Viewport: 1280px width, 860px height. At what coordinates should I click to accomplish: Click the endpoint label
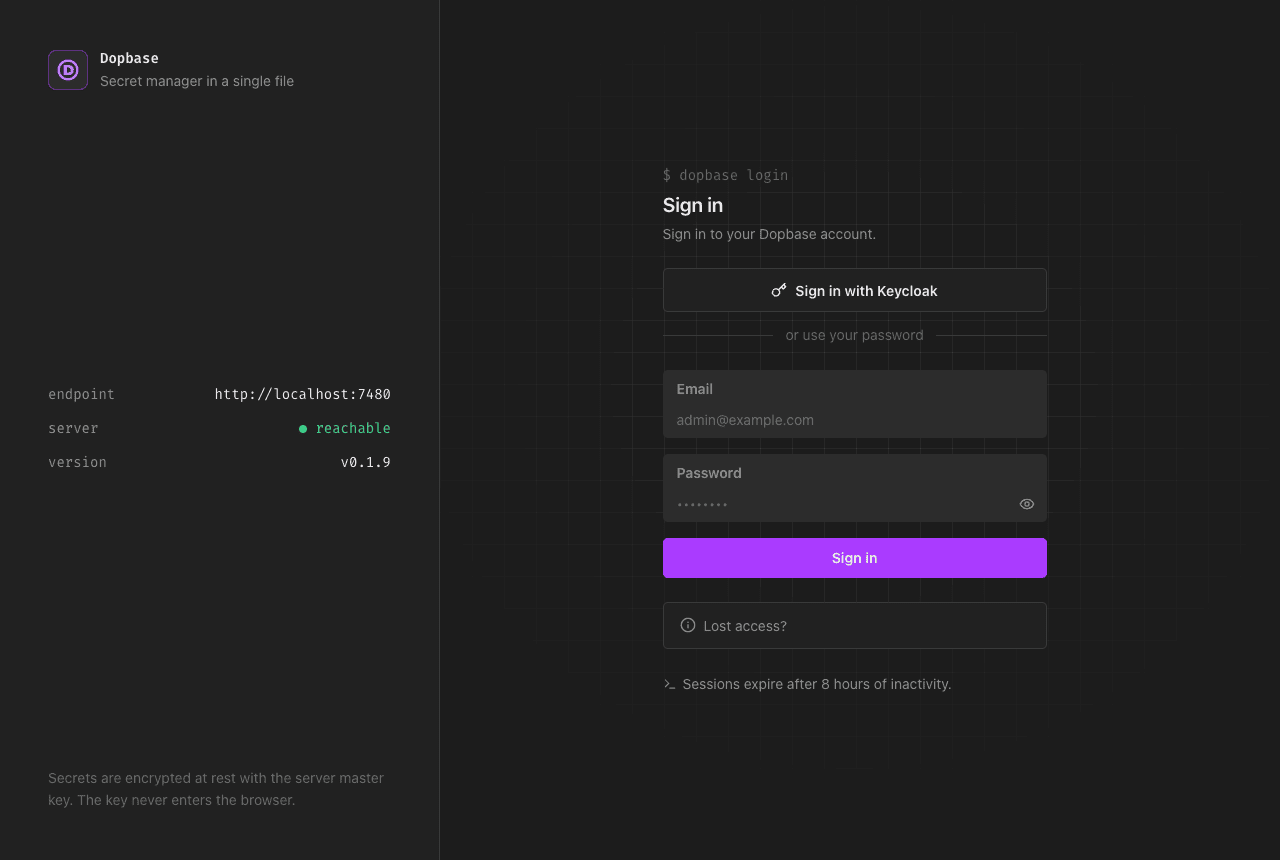[x=81, y=394]
